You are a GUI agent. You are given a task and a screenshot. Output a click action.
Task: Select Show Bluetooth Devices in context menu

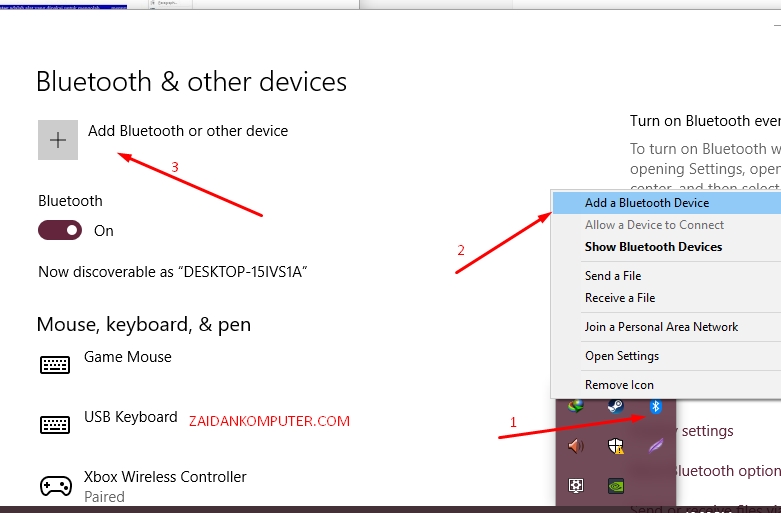[x=667, y=247]
